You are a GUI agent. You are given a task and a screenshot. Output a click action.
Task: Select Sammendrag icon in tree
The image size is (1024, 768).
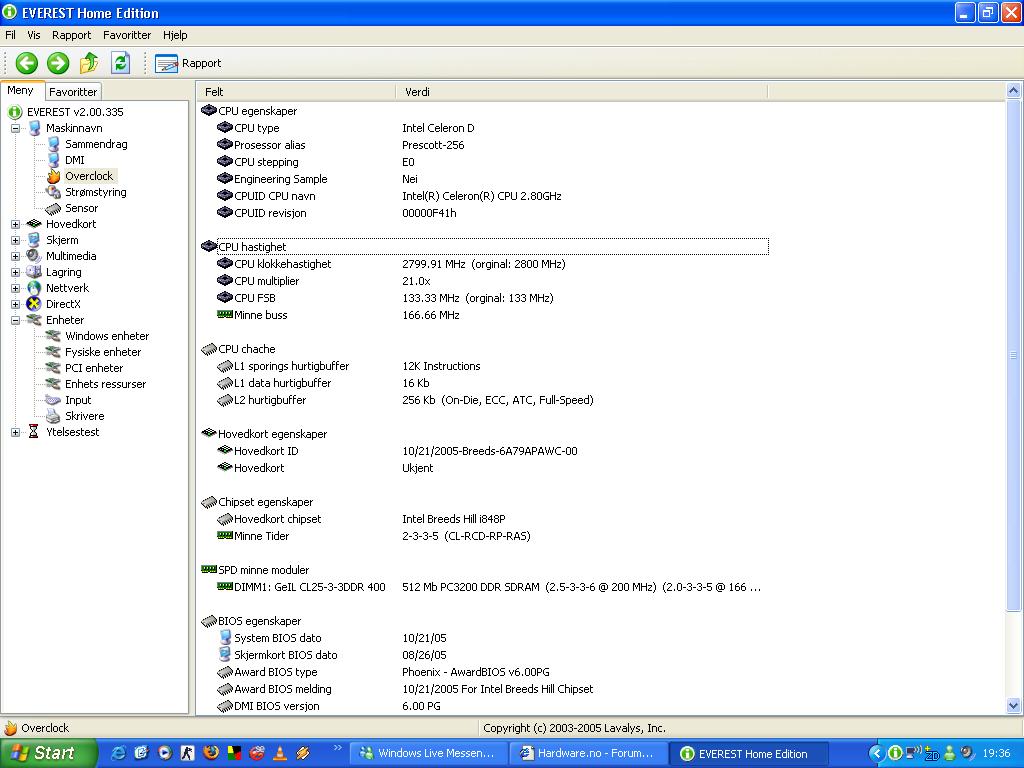pyautogui.click(x=54, y=144)
